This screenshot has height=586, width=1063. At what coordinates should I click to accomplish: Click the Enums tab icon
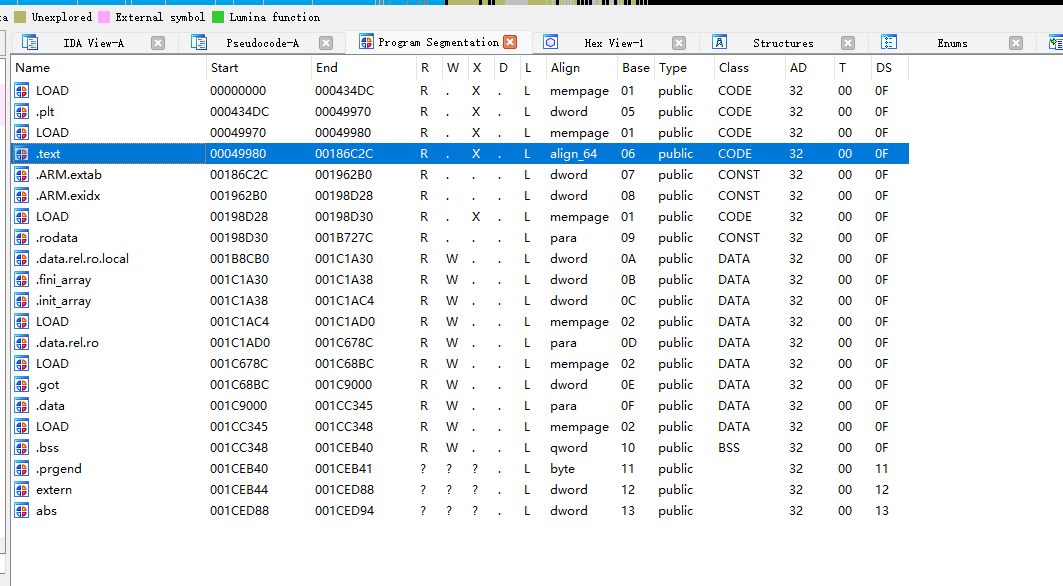889,43
